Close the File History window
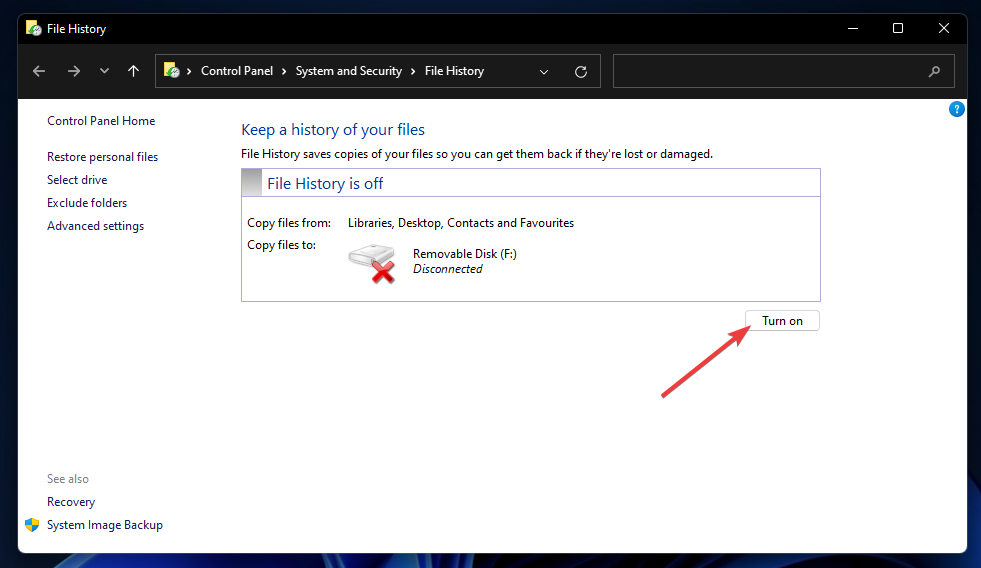This screenshot has height=568, width=981. coord(943,28)
